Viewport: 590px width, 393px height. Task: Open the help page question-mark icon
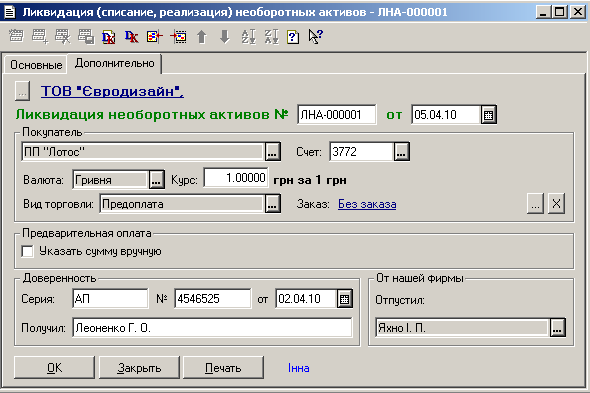[x=293, y=37]
